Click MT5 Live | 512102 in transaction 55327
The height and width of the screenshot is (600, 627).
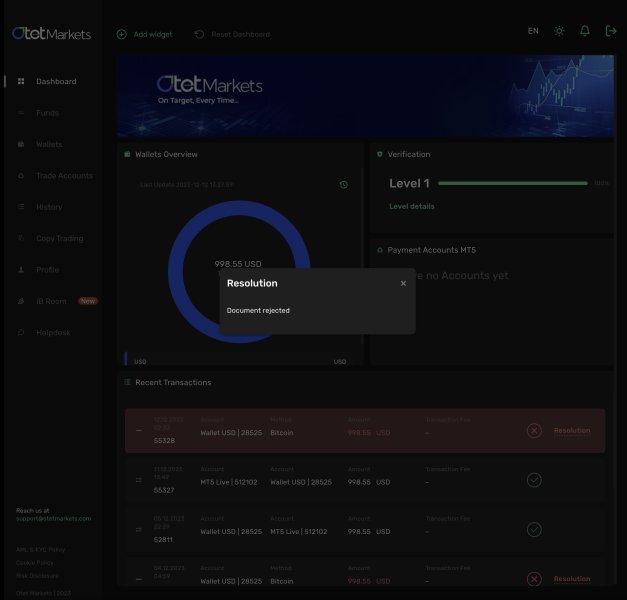[x=229, y=482]
